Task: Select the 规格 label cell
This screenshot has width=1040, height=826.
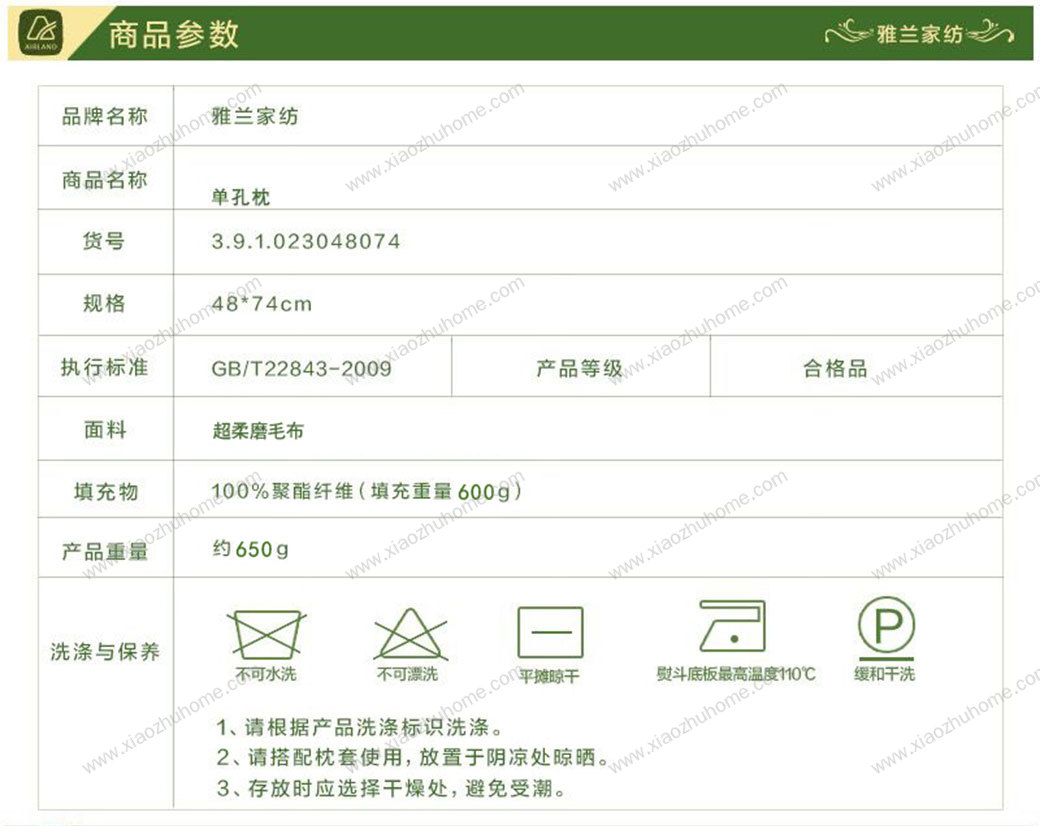Action: (105, 304)
